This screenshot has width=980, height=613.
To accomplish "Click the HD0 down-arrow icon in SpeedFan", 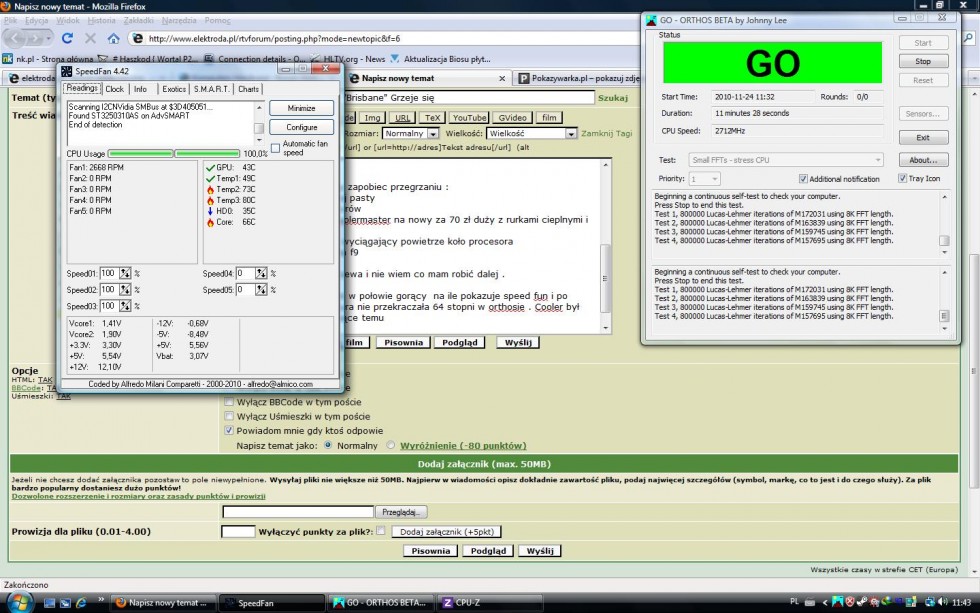I will pos(210,211).
